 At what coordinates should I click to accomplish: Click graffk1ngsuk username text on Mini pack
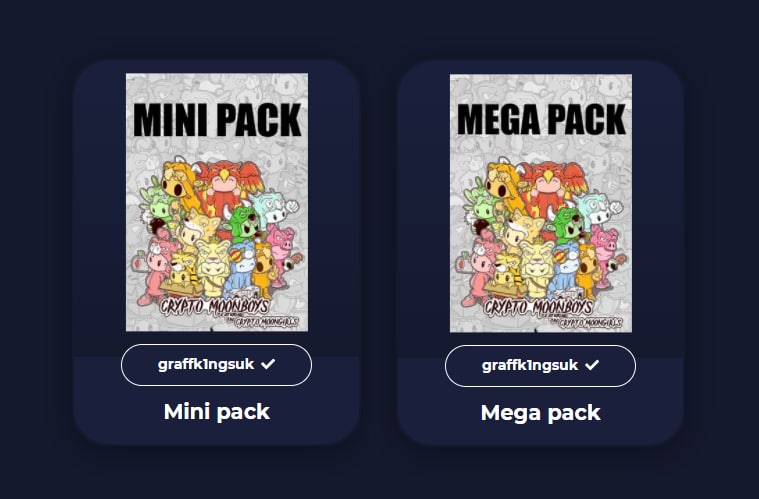206,364
